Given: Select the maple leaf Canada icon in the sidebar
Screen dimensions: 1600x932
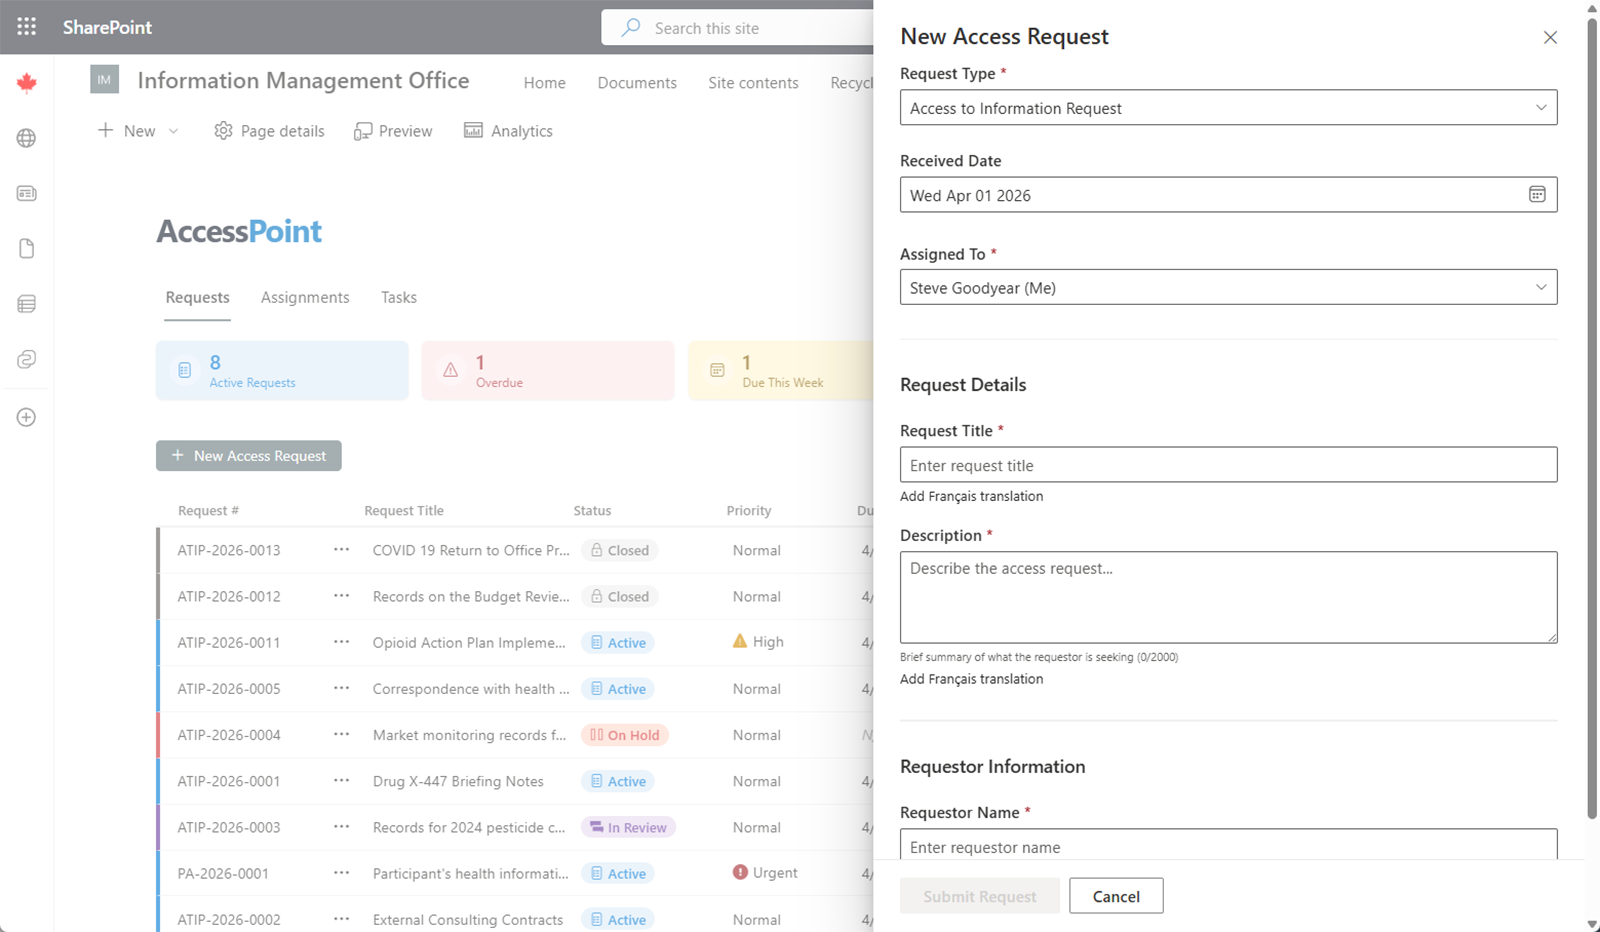Looking at the screenshot, I should (26, 82).
